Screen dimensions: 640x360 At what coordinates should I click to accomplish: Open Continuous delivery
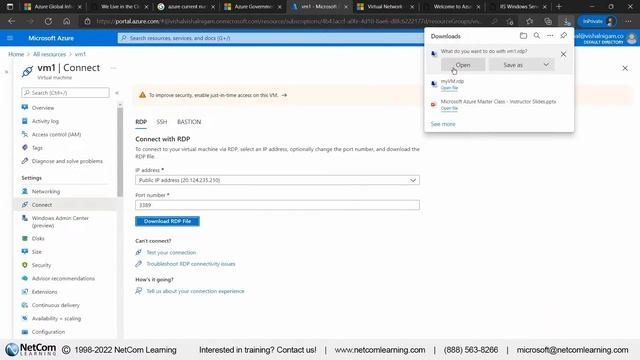click(56, 305)
